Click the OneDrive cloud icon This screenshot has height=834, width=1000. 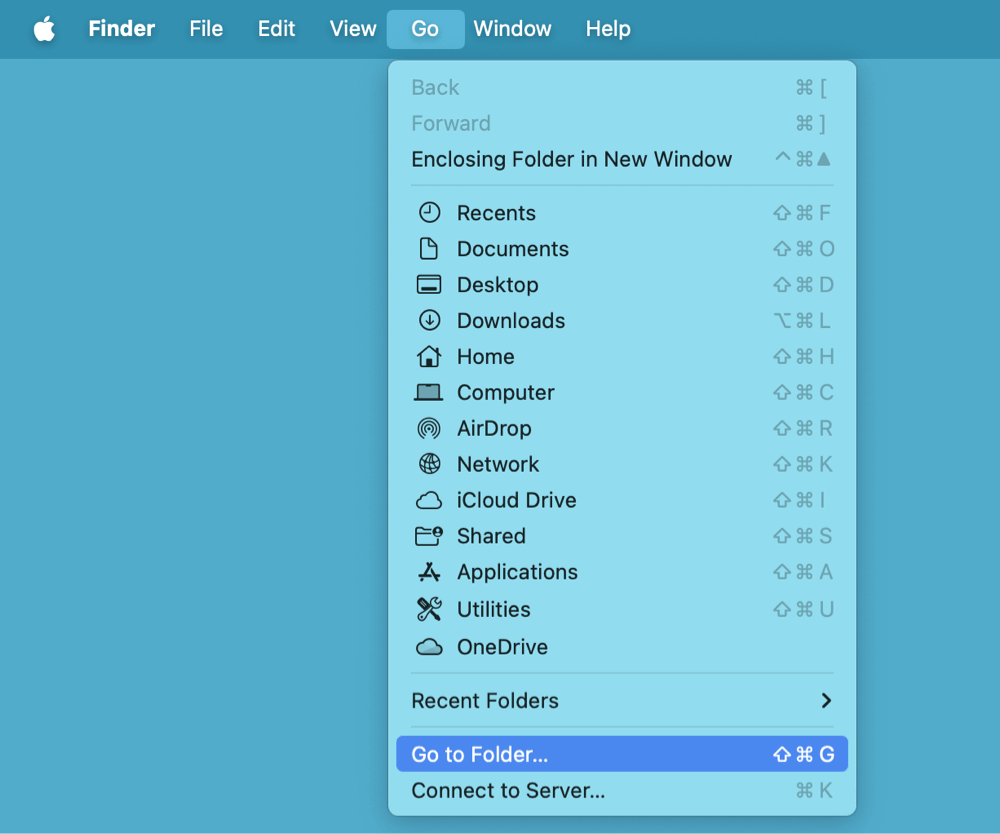coord(429,647)
